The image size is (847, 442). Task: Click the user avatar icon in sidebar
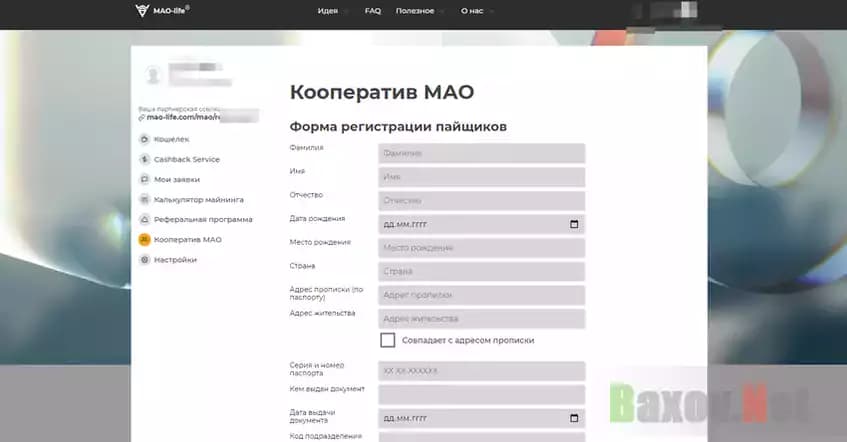click(153, 75)
